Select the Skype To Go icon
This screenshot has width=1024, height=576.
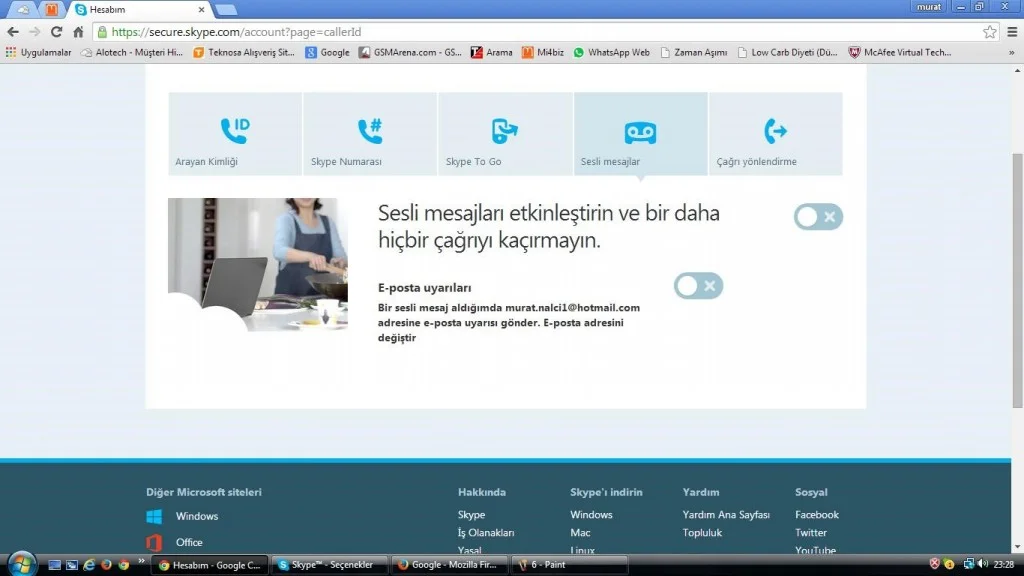[505, 131]
